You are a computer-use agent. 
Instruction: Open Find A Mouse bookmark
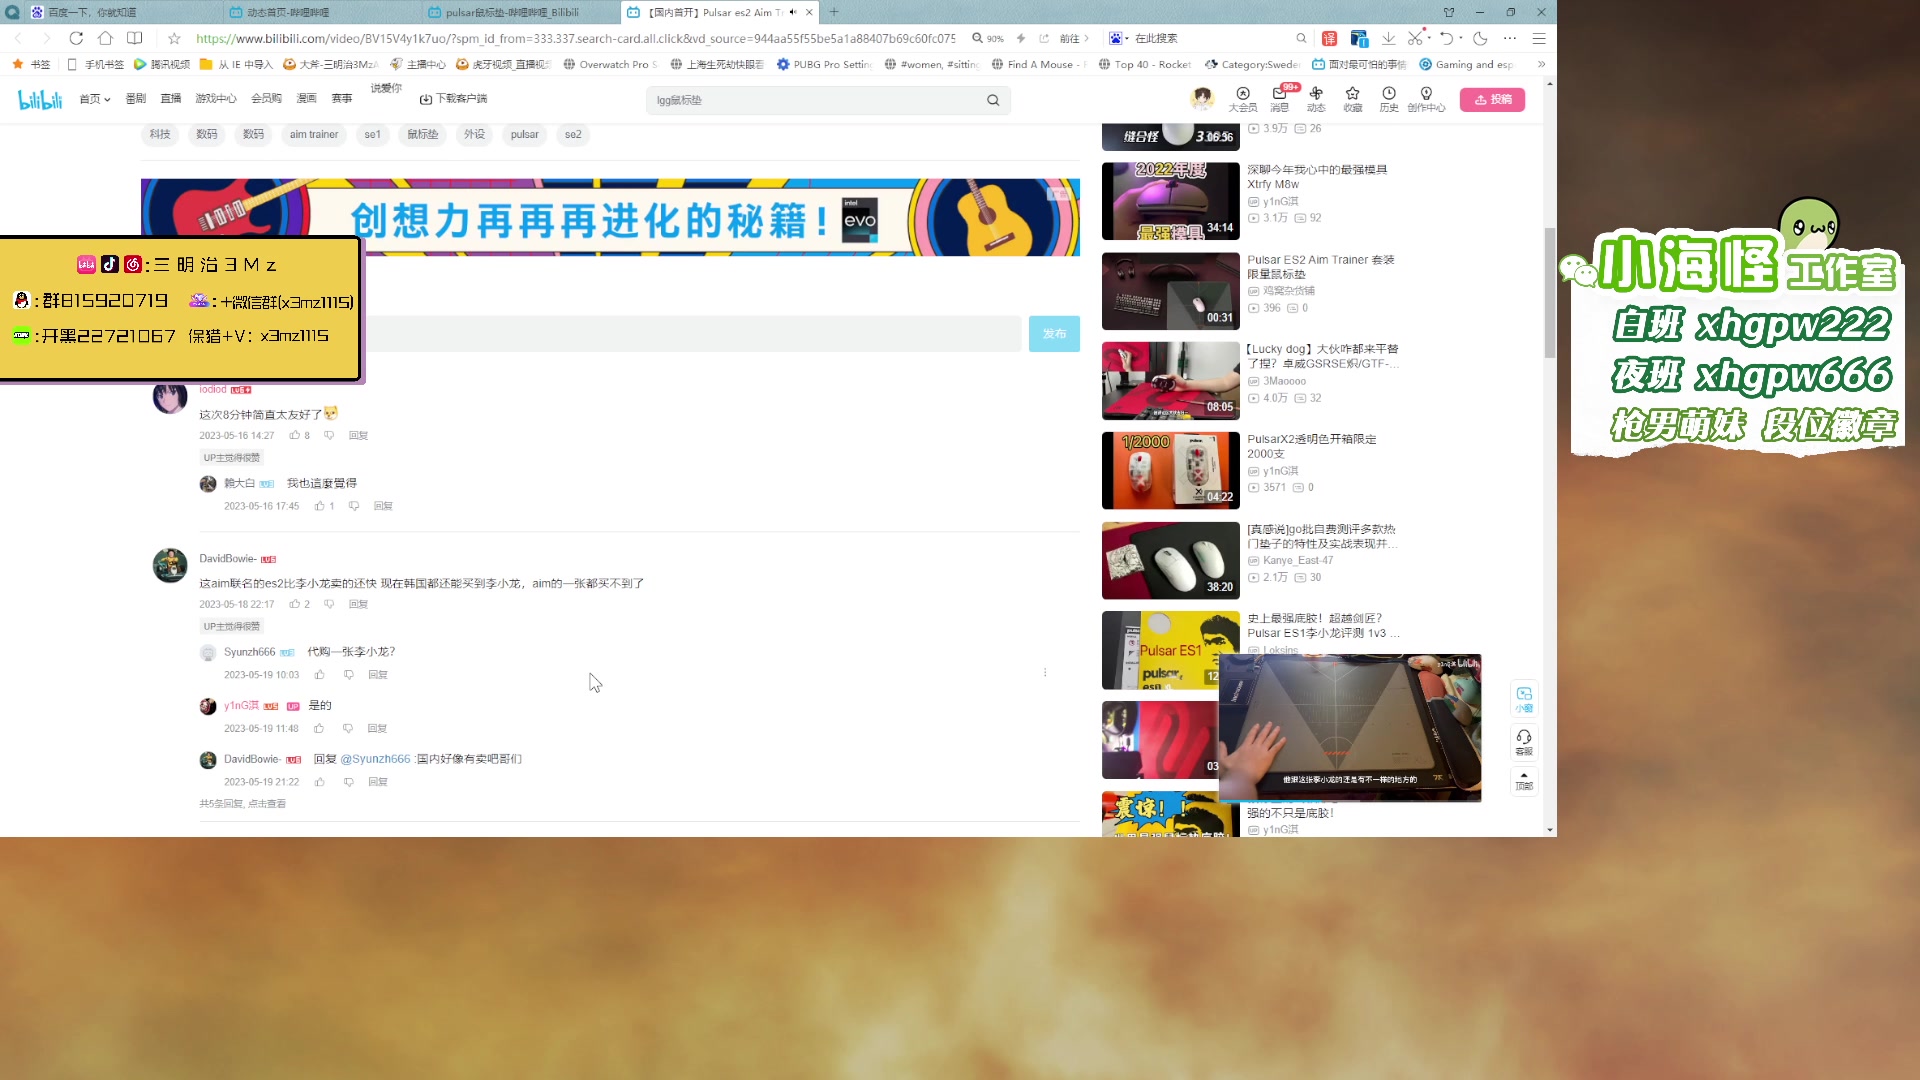point(1036,64)
